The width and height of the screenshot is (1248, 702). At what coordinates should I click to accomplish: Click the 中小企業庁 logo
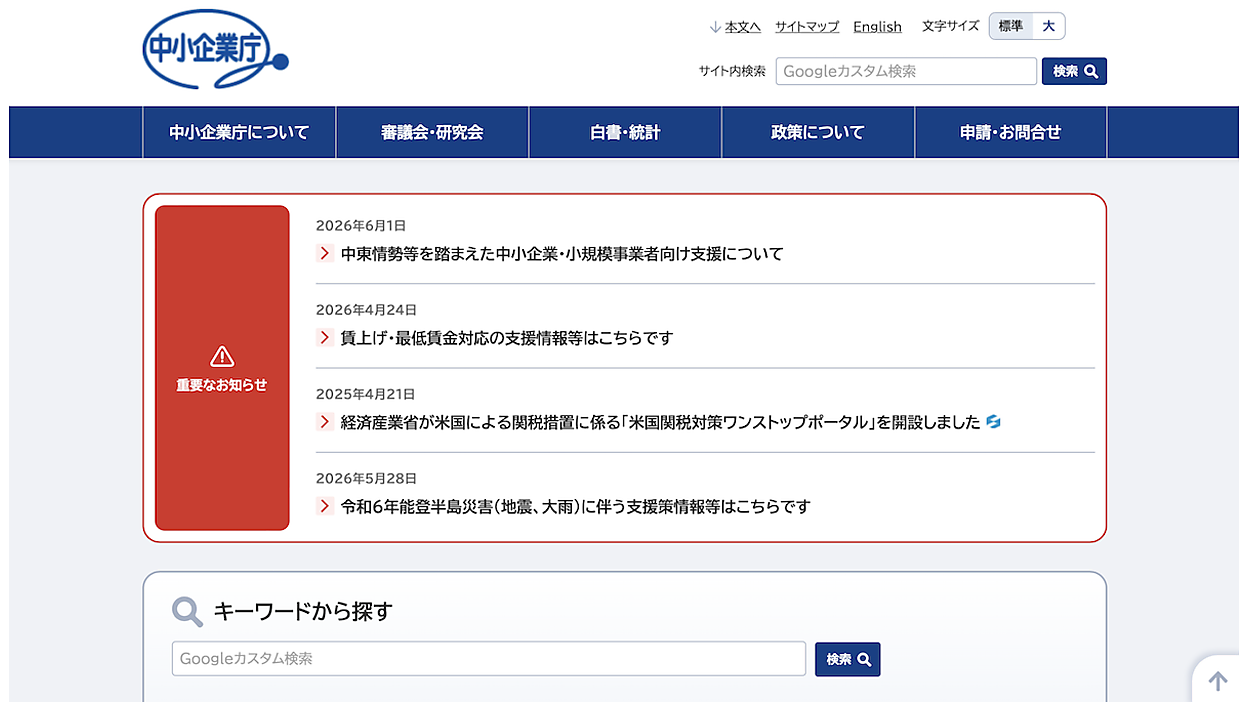[216, 50]
